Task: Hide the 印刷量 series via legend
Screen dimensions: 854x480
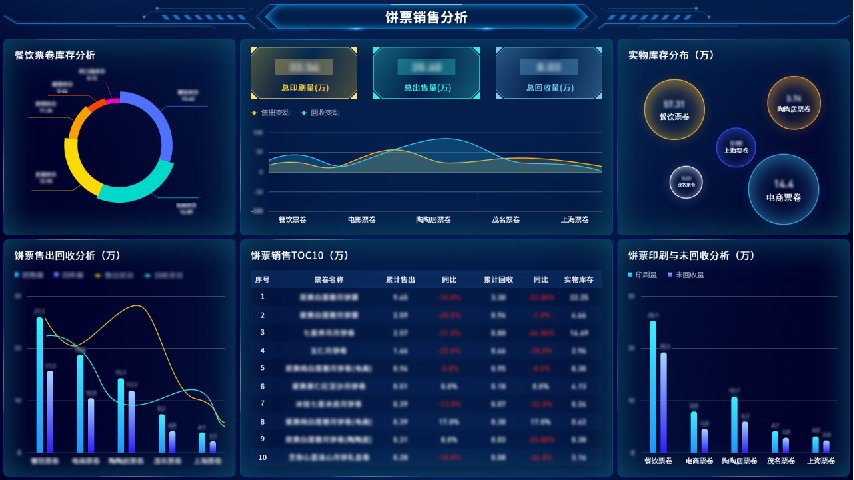Action: coord(644,274)
